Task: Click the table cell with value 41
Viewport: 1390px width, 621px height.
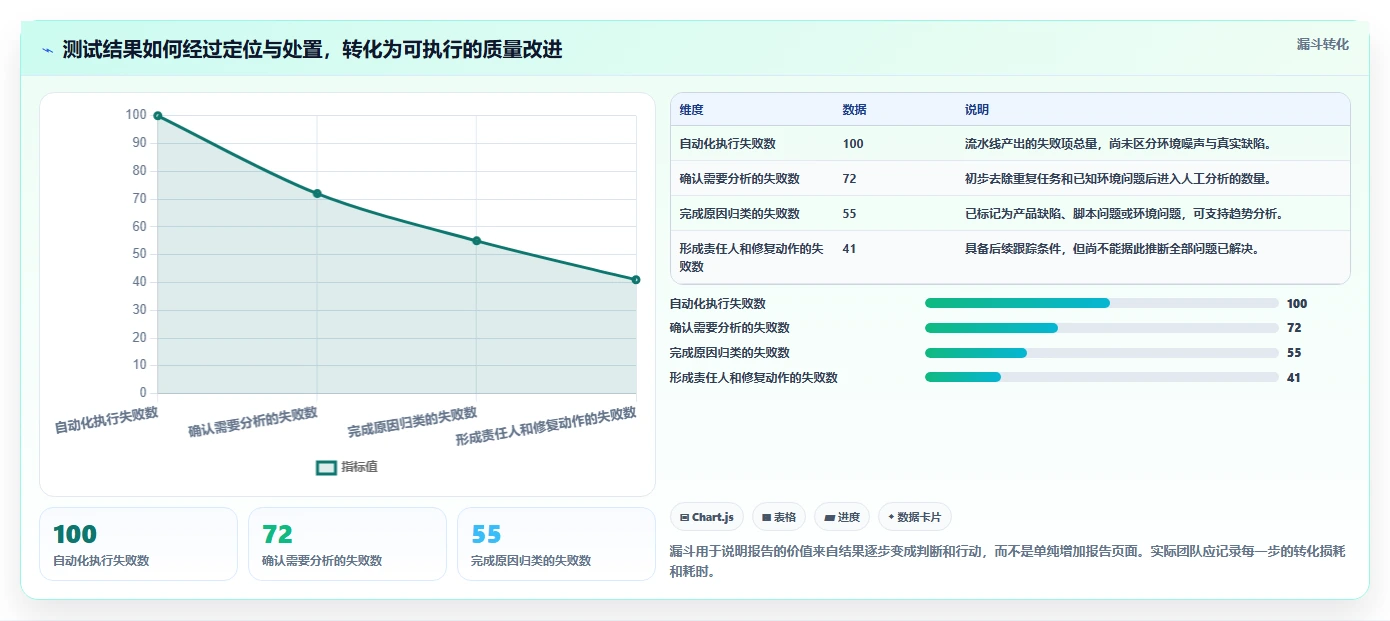Action: click(x=849, y=249)
